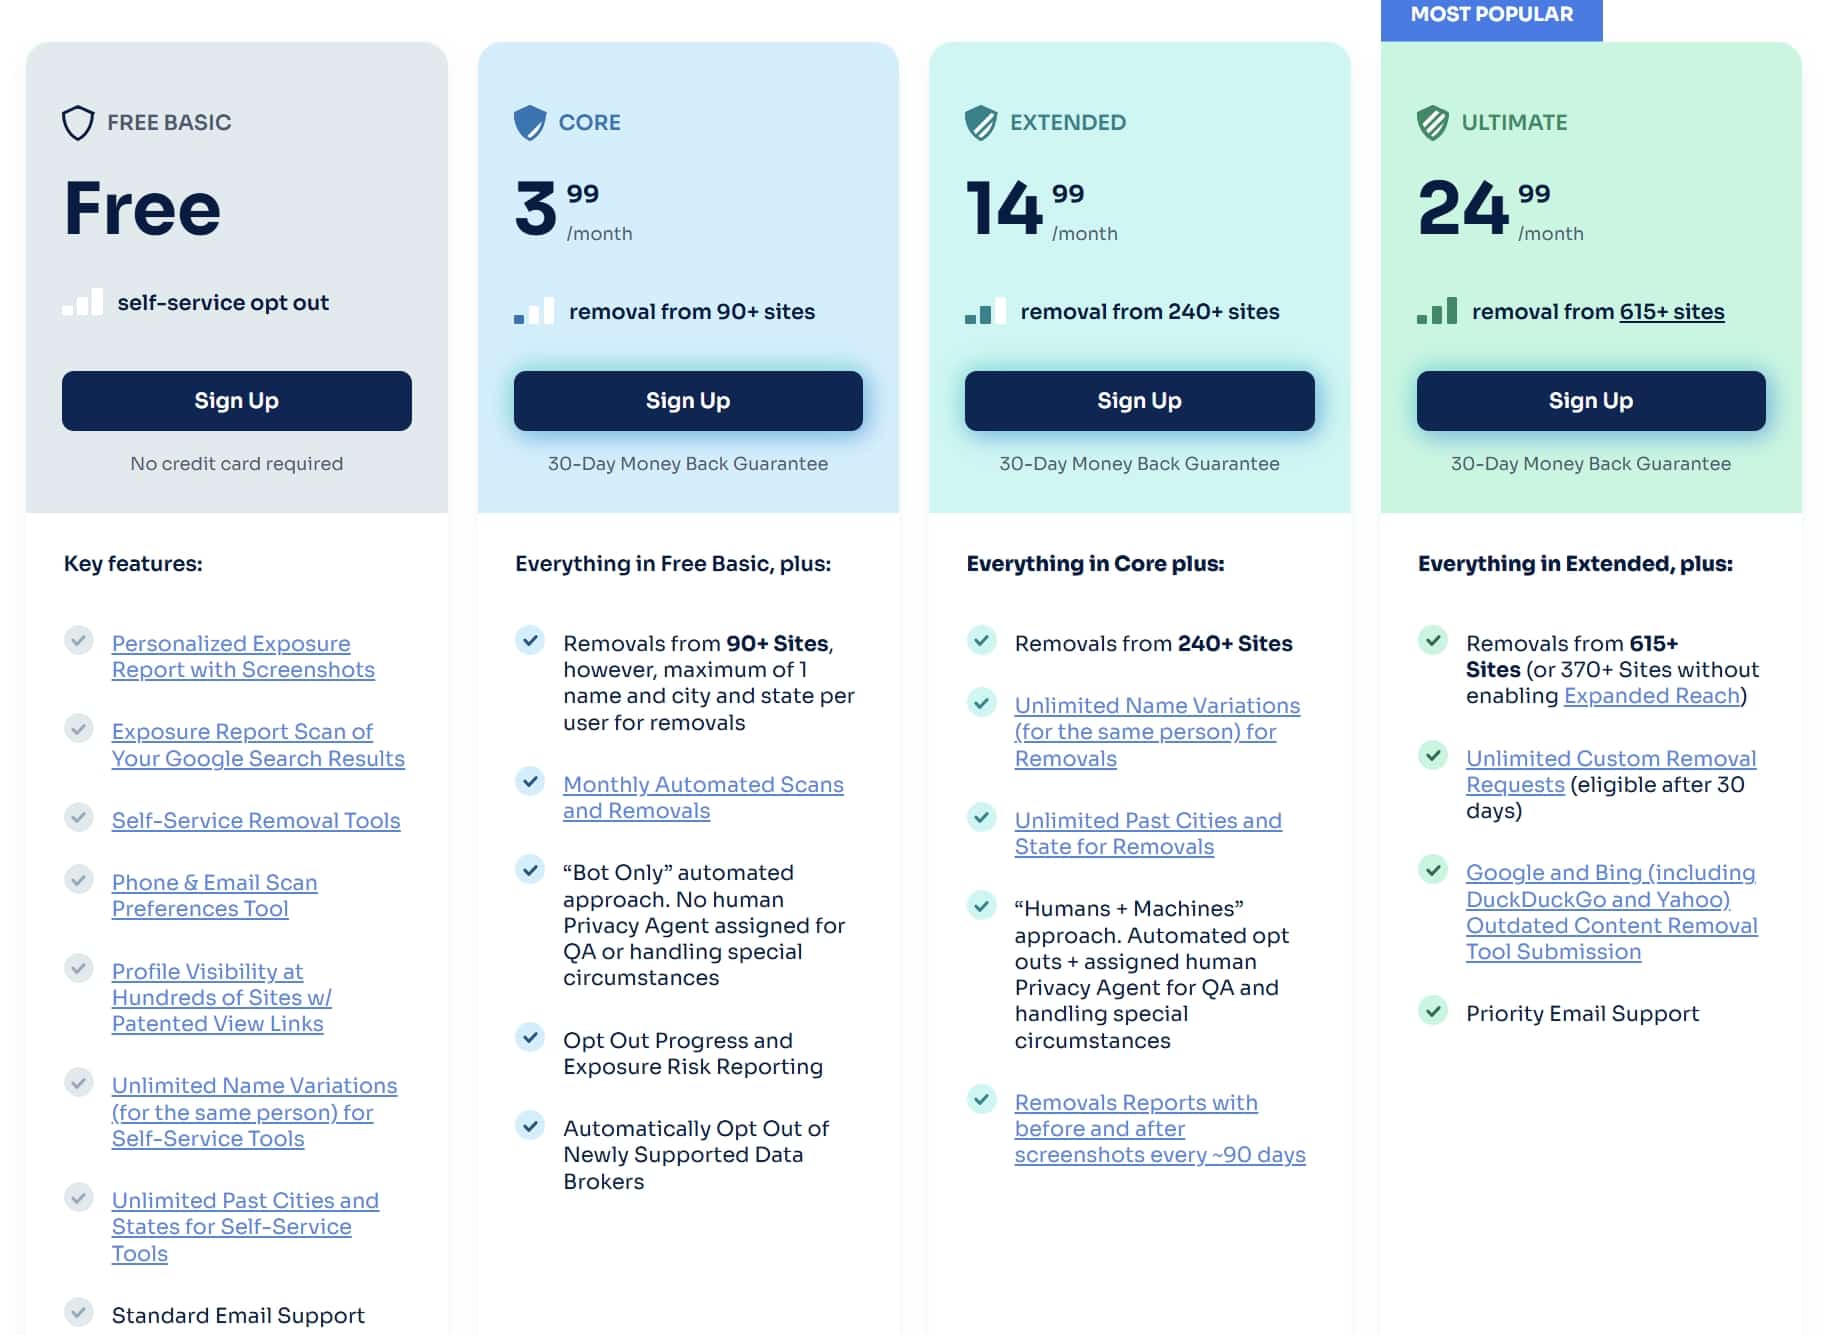Click the checkmark beside Standard Email Support
This screenshot has height=1335, width=1828.
(79, 1311)
